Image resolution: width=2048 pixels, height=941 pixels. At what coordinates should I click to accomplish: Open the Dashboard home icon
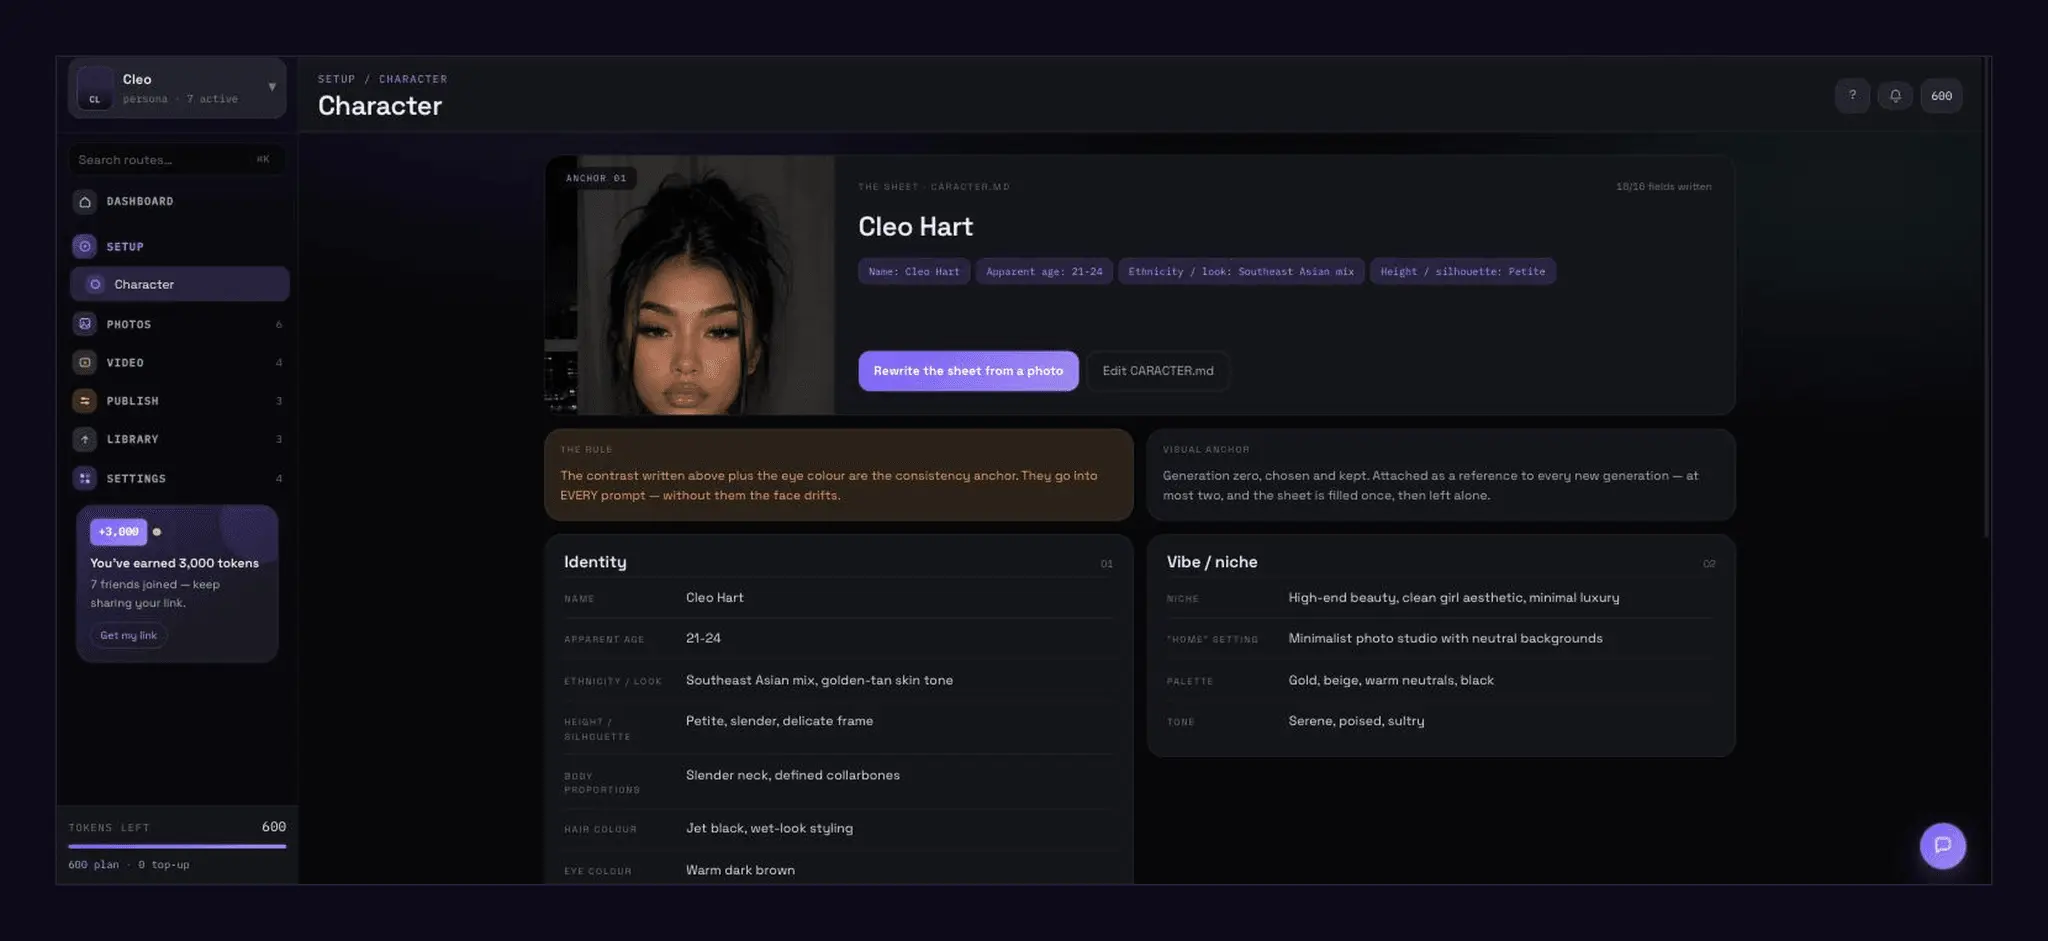point(85,202)
